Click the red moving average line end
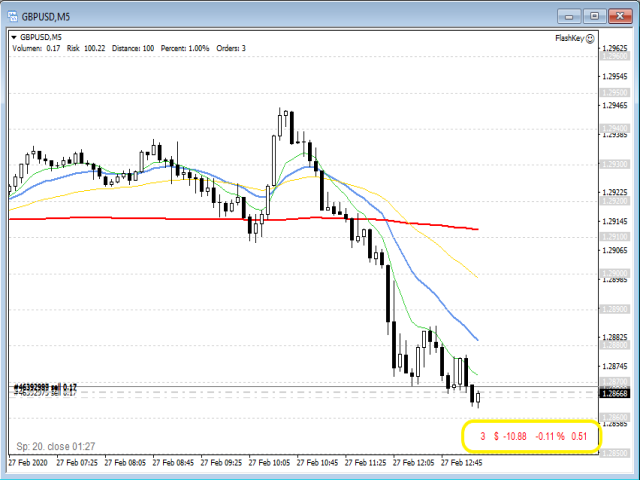This screenshot has width=640, height=480. click(x=476, y=229)
